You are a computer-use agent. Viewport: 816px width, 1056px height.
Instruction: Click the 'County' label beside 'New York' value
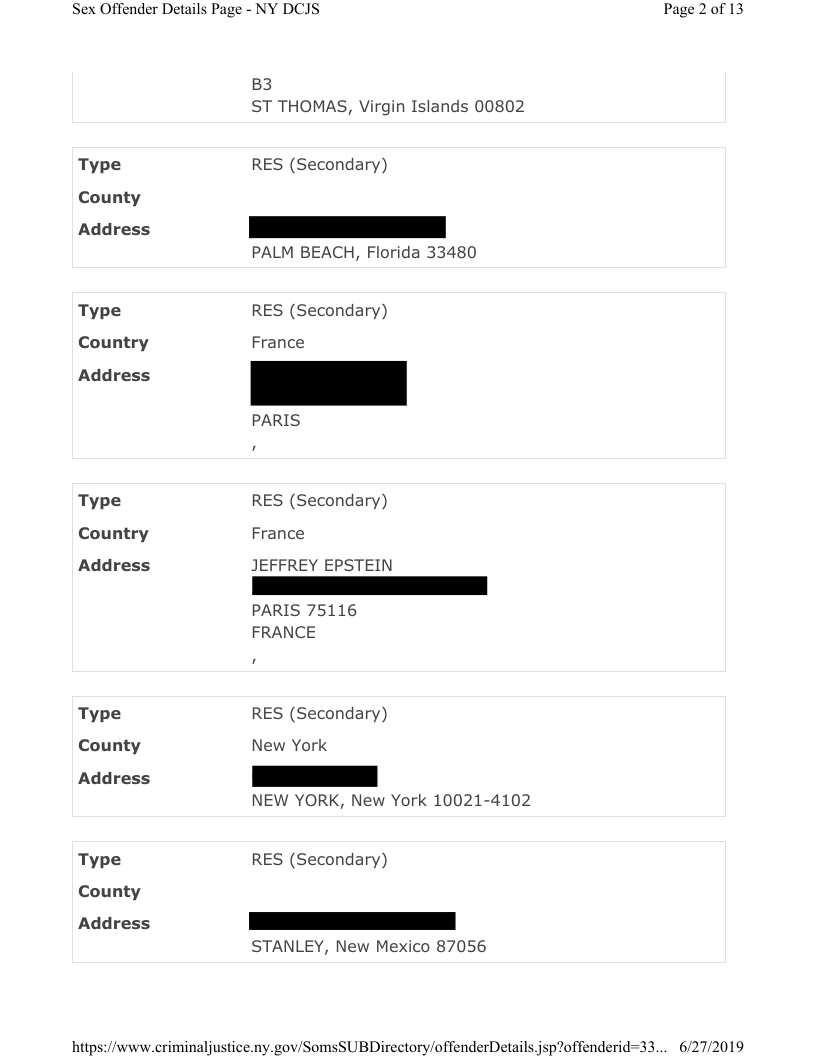(109, 745)
